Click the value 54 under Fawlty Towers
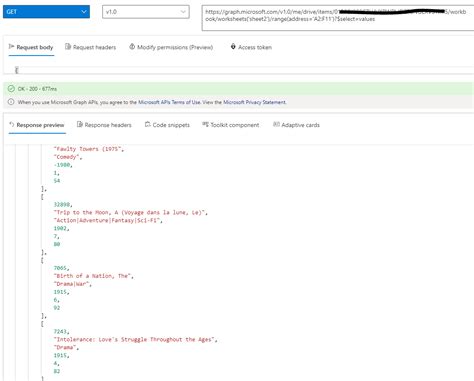Image resolution: width=474 pixels, height=381 pixels. coord(57,181)
